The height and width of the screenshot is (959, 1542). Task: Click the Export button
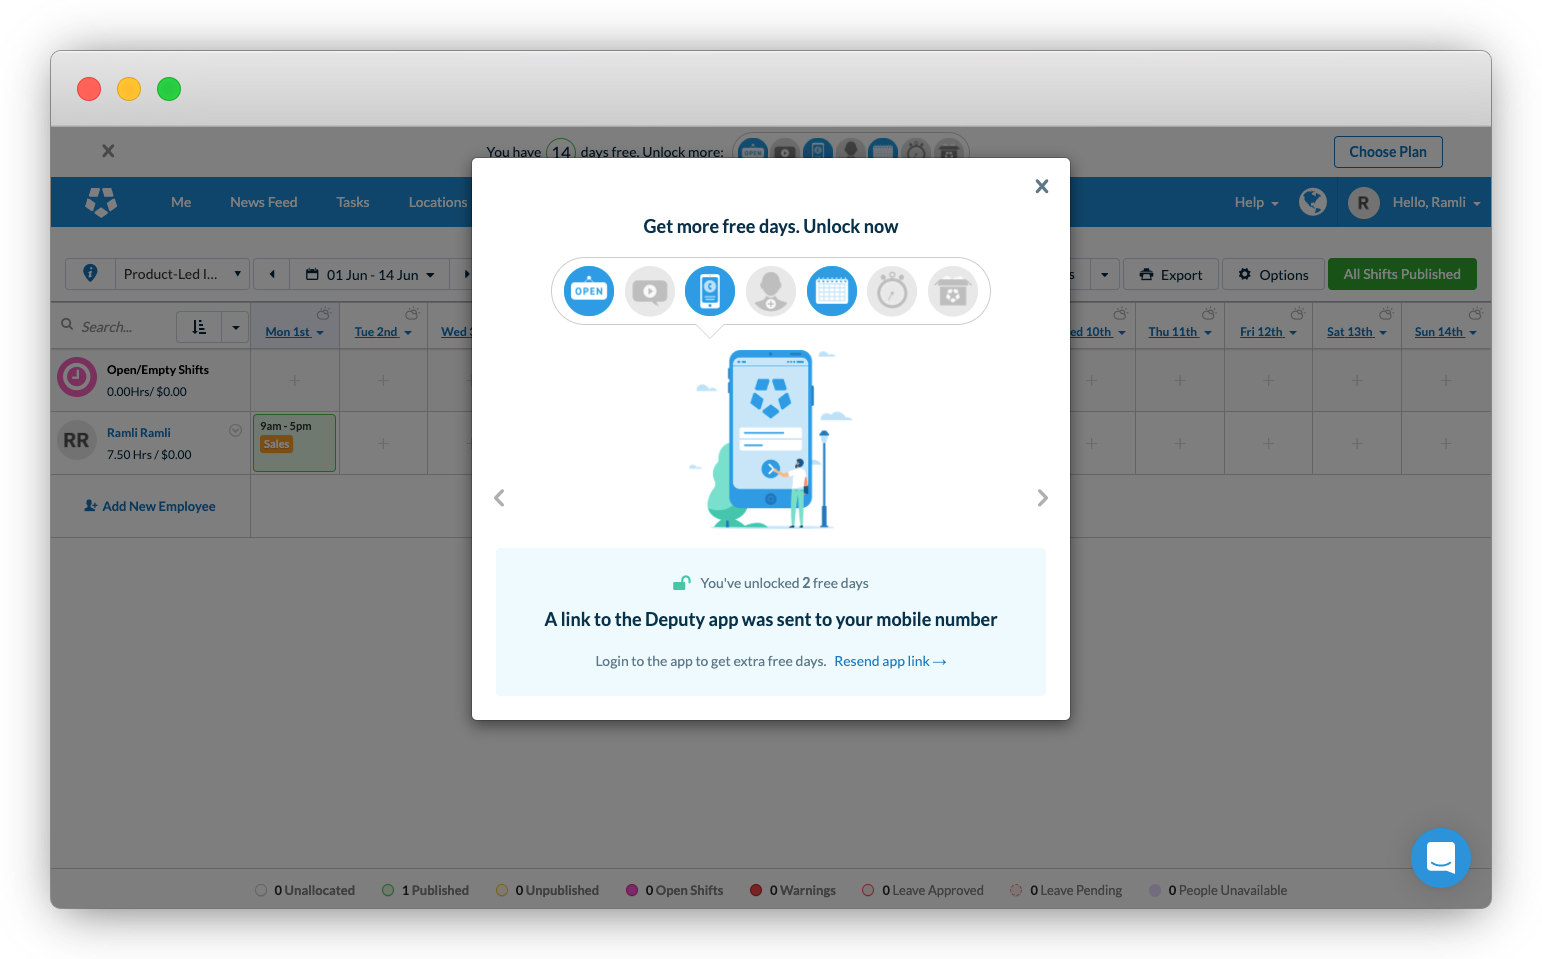click(1171, 275)
